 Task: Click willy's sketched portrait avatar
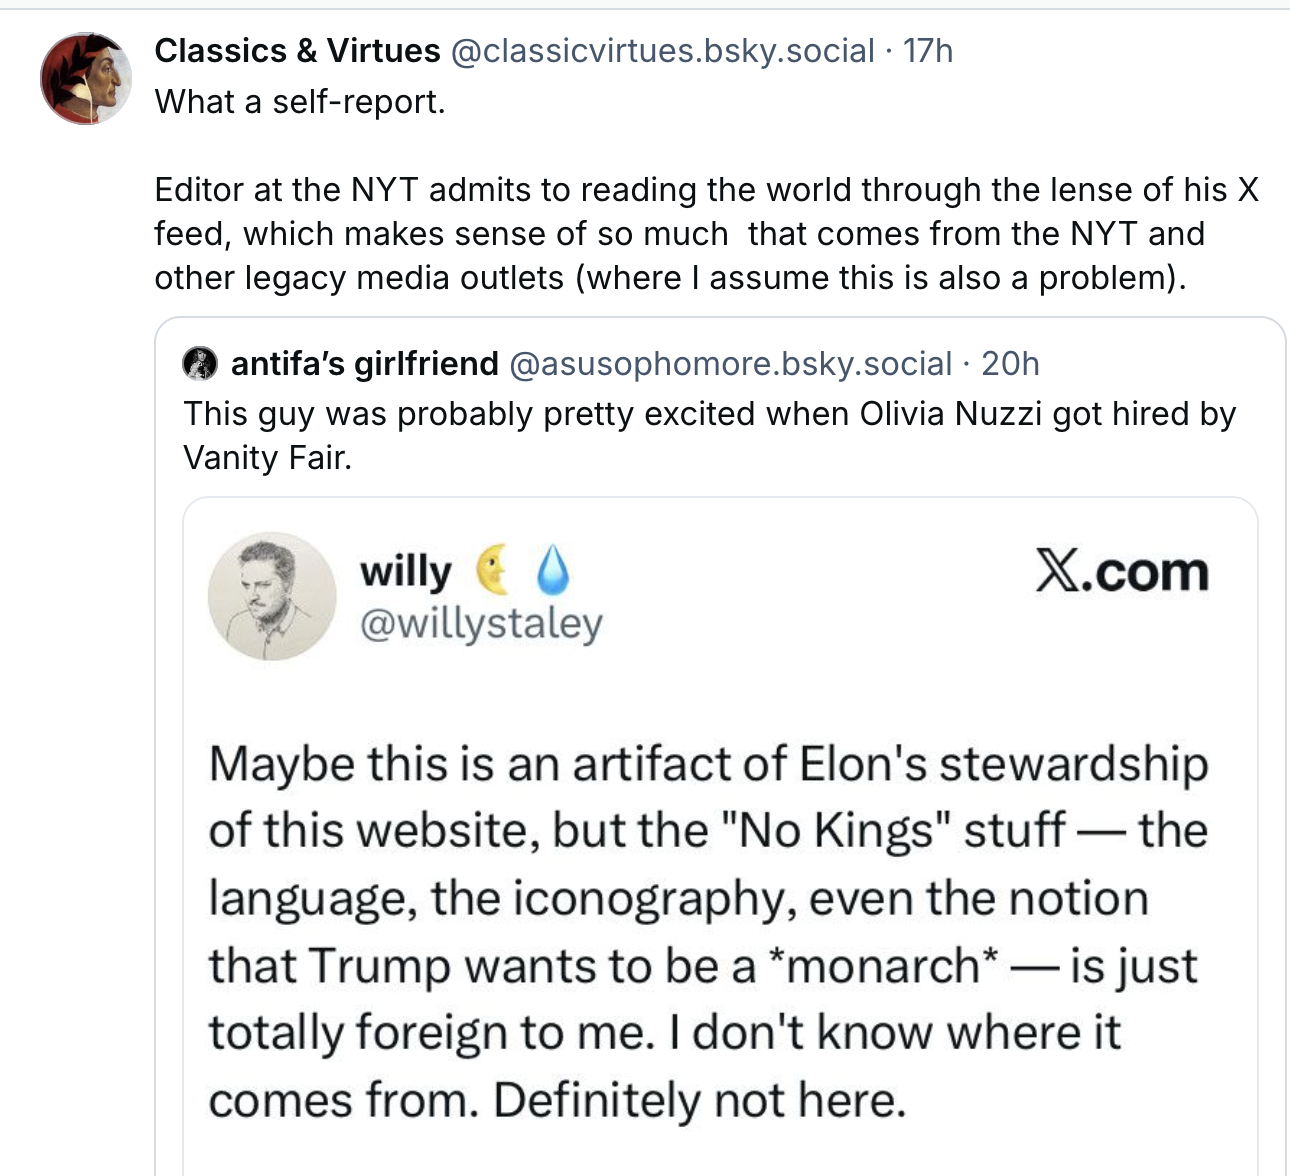click(x=272, y=596)
